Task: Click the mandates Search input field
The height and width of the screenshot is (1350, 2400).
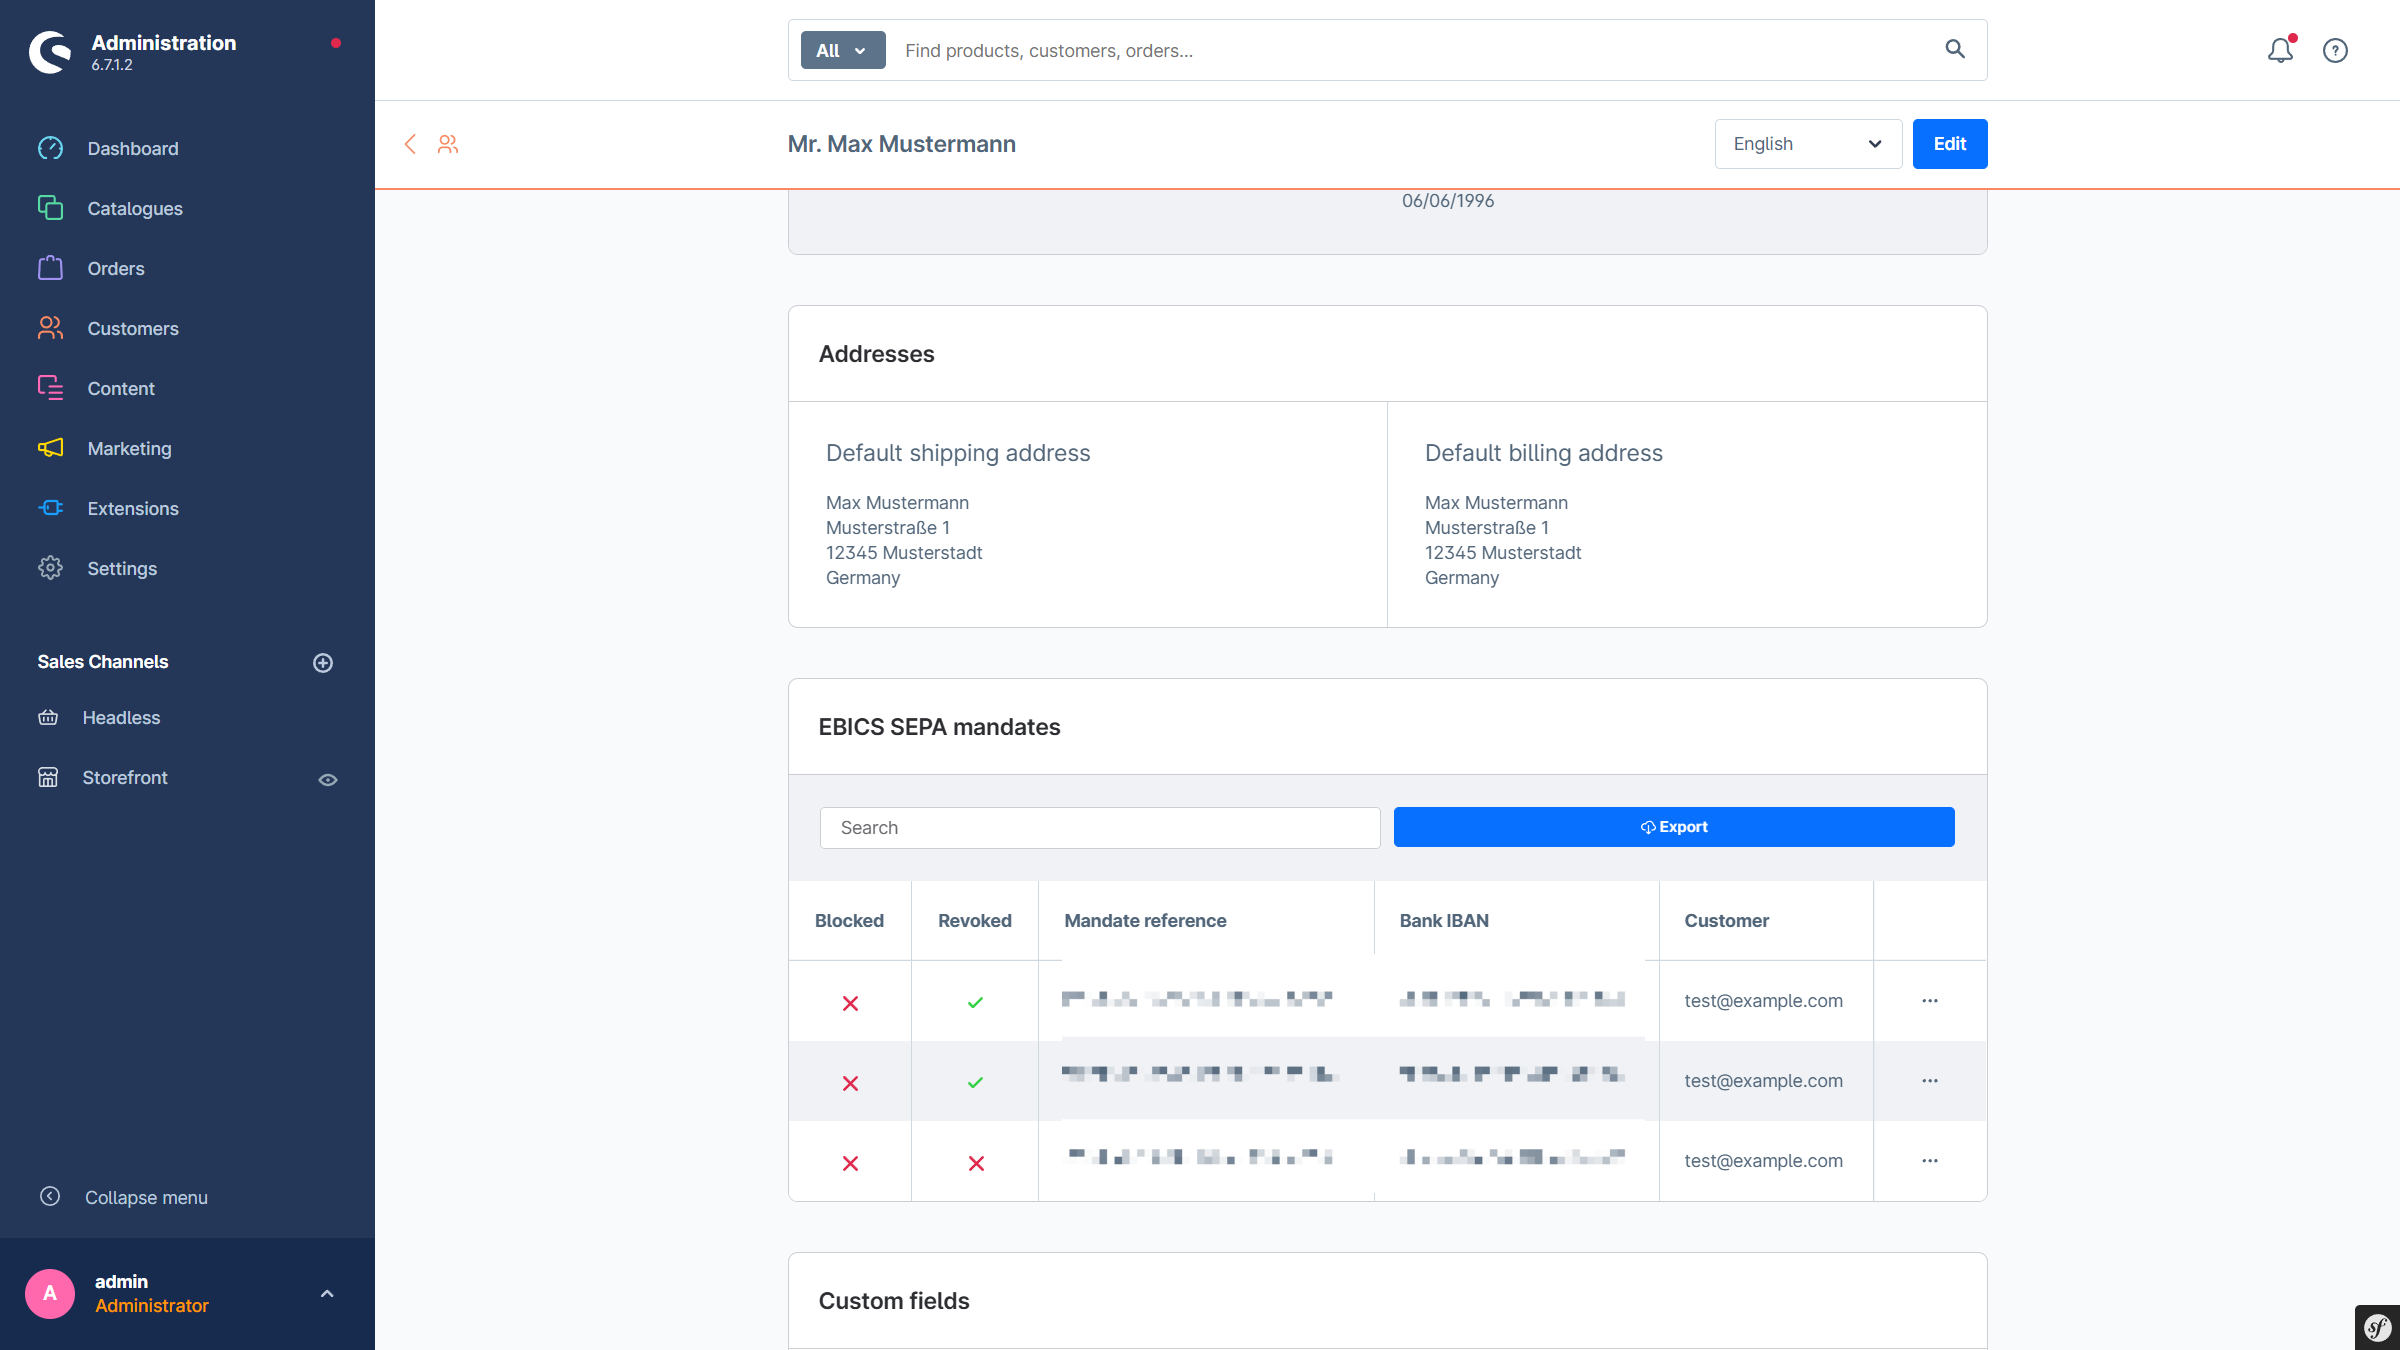Action: point(1099,828)
